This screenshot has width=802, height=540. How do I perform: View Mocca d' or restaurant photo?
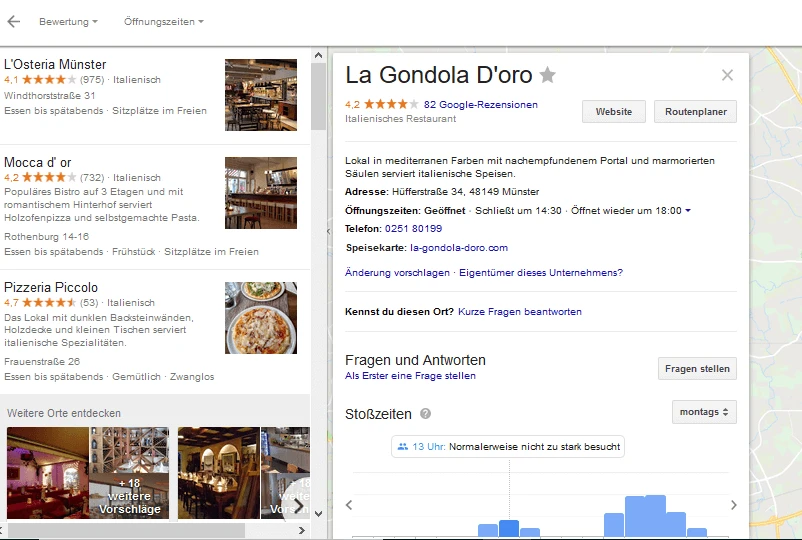click(261, 193)
